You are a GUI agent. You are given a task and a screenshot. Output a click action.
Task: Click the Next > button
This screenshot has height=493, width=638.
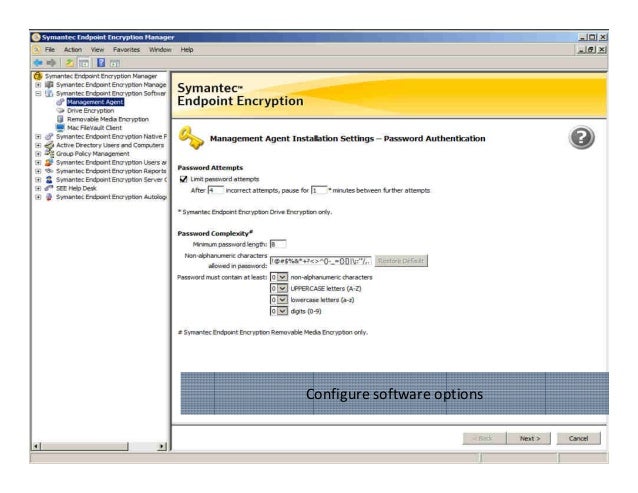[530, 438]
